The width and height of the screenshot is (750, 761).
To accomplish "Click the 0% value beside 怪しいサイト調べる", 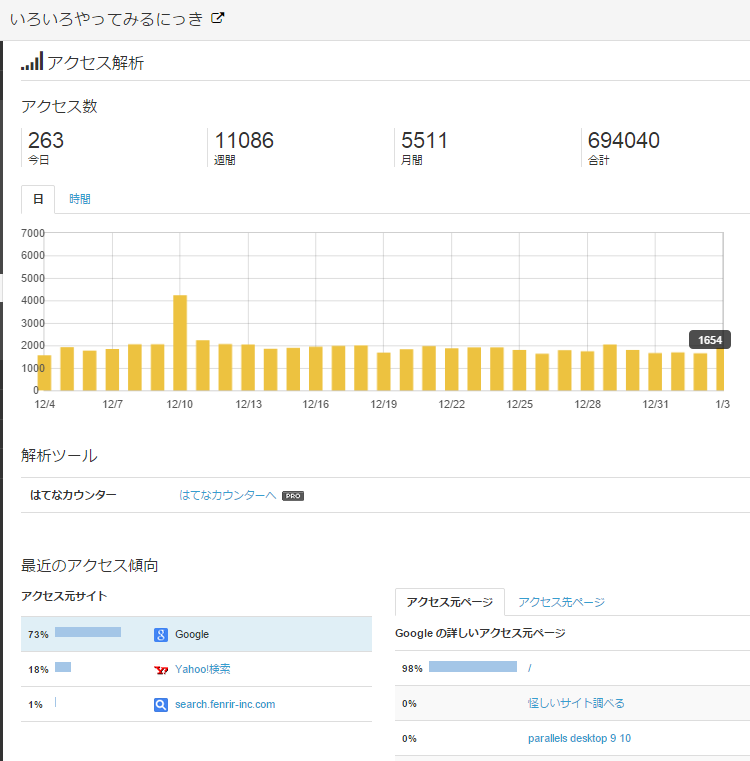I will (x=409, y=703).
